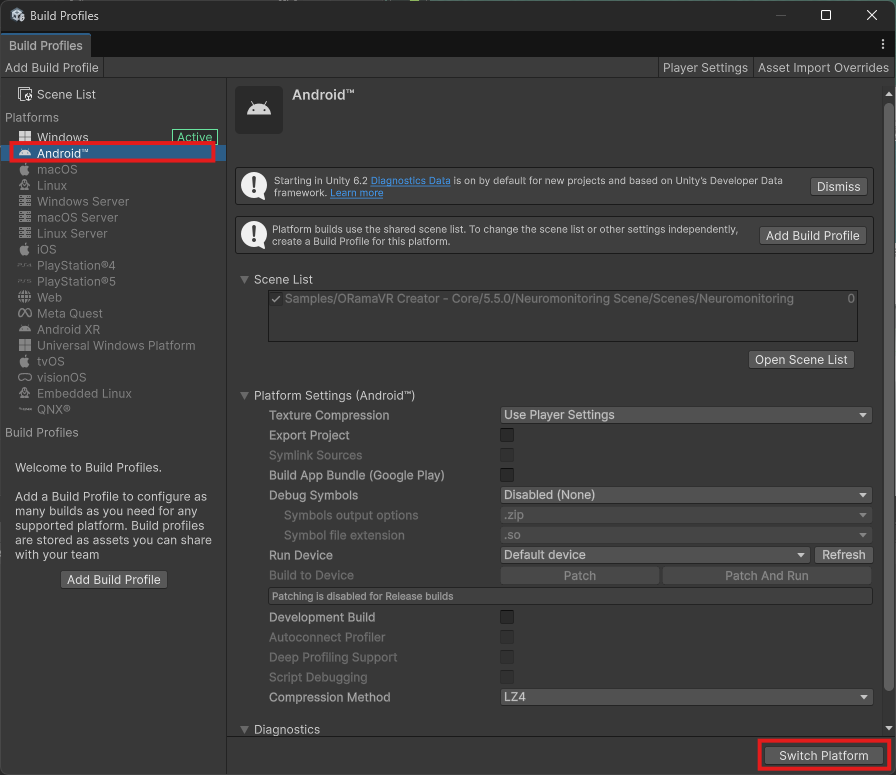Click Add Build Profile in platform notice
This screenshot has height=775, width=896.
click(812, 235)
